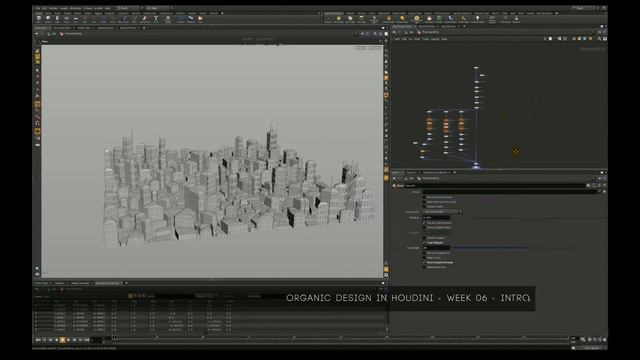
Task: Select the Spray Paint shelf tool
Action: point(146,18)
